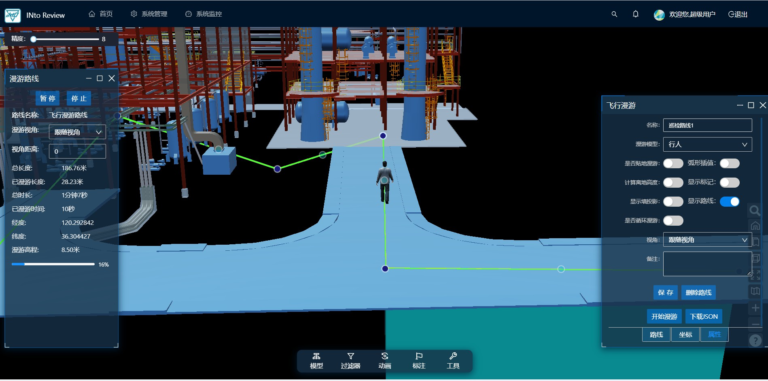Viewport: 768px width, 381px height.
Task: Maximize the 漫游路线 panel
Action: tap(100, 78)
